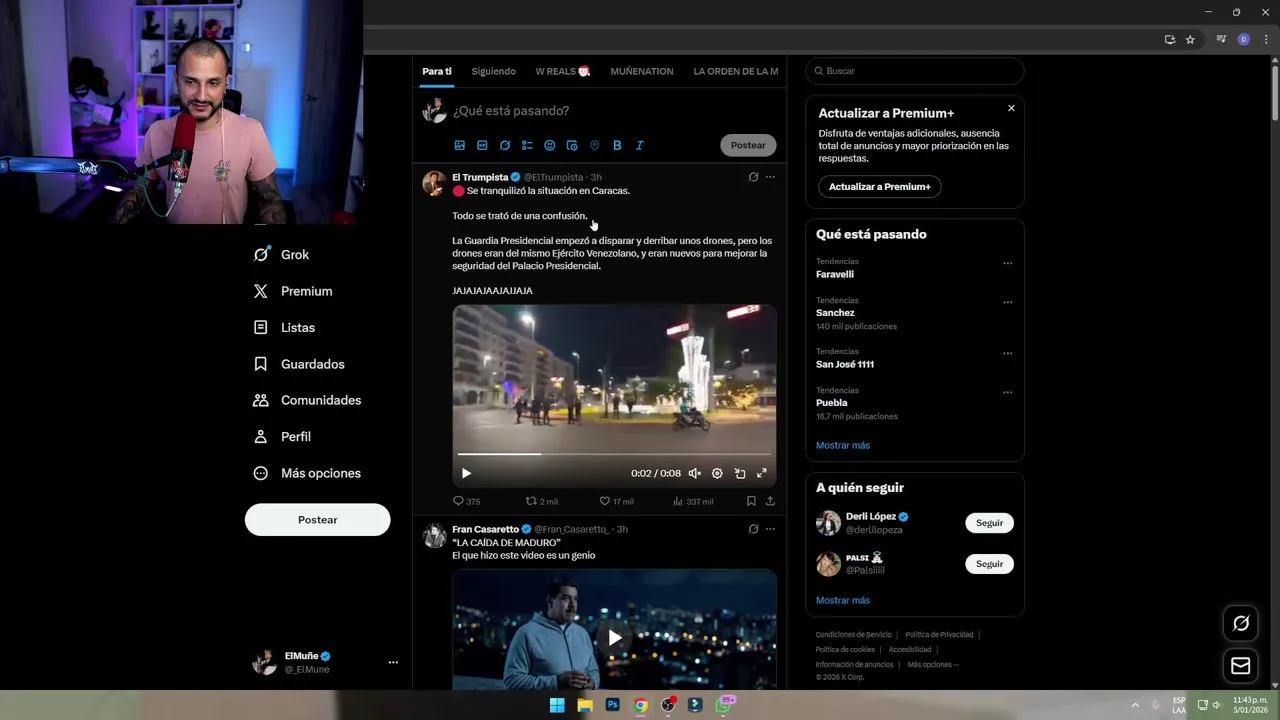This screenshot has width=1280, height=720.
Task: Click the large Postear sidebar button
Action: (318, 520)
